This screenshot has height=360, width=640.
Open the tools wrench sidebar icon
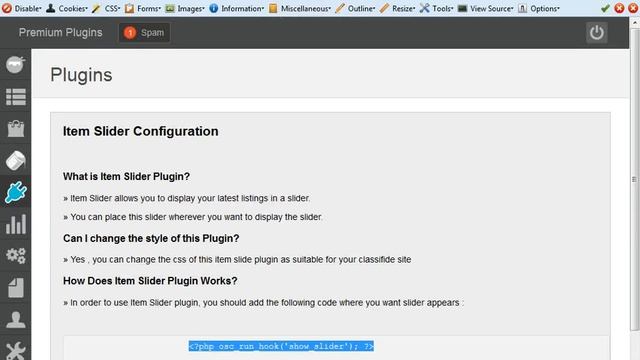click(x=16, y=350)
